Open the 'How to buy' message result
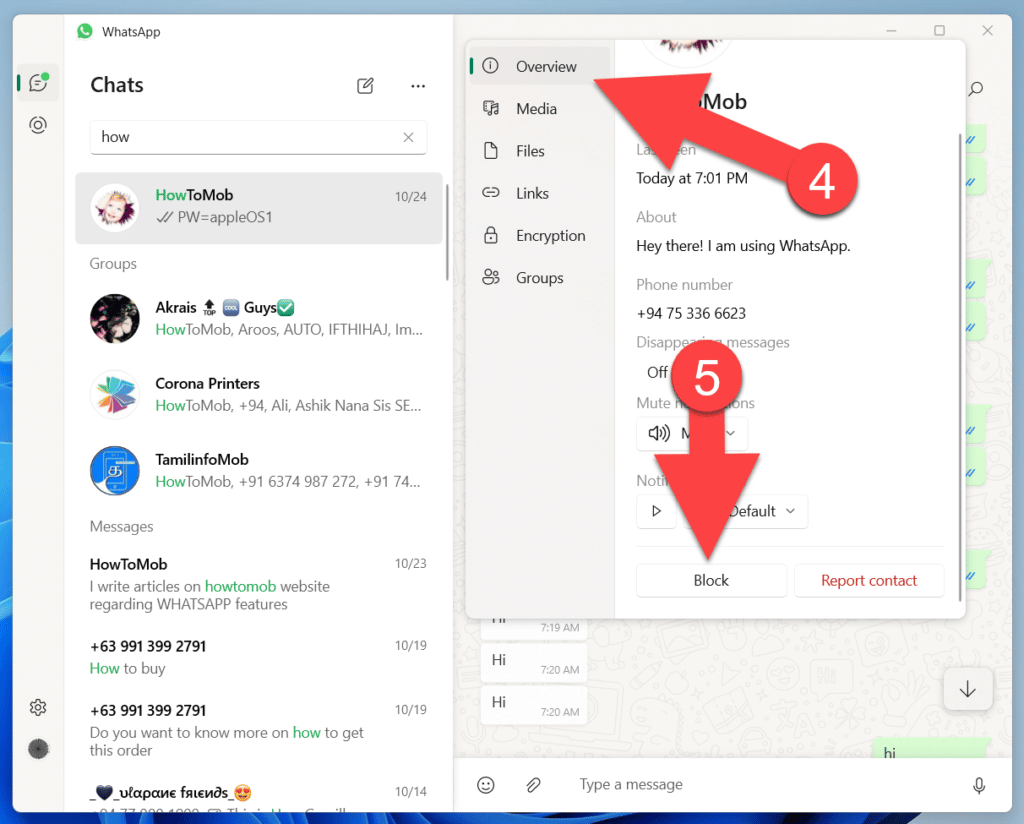Screen dimensions: 1024x824 tap(259, 657)
